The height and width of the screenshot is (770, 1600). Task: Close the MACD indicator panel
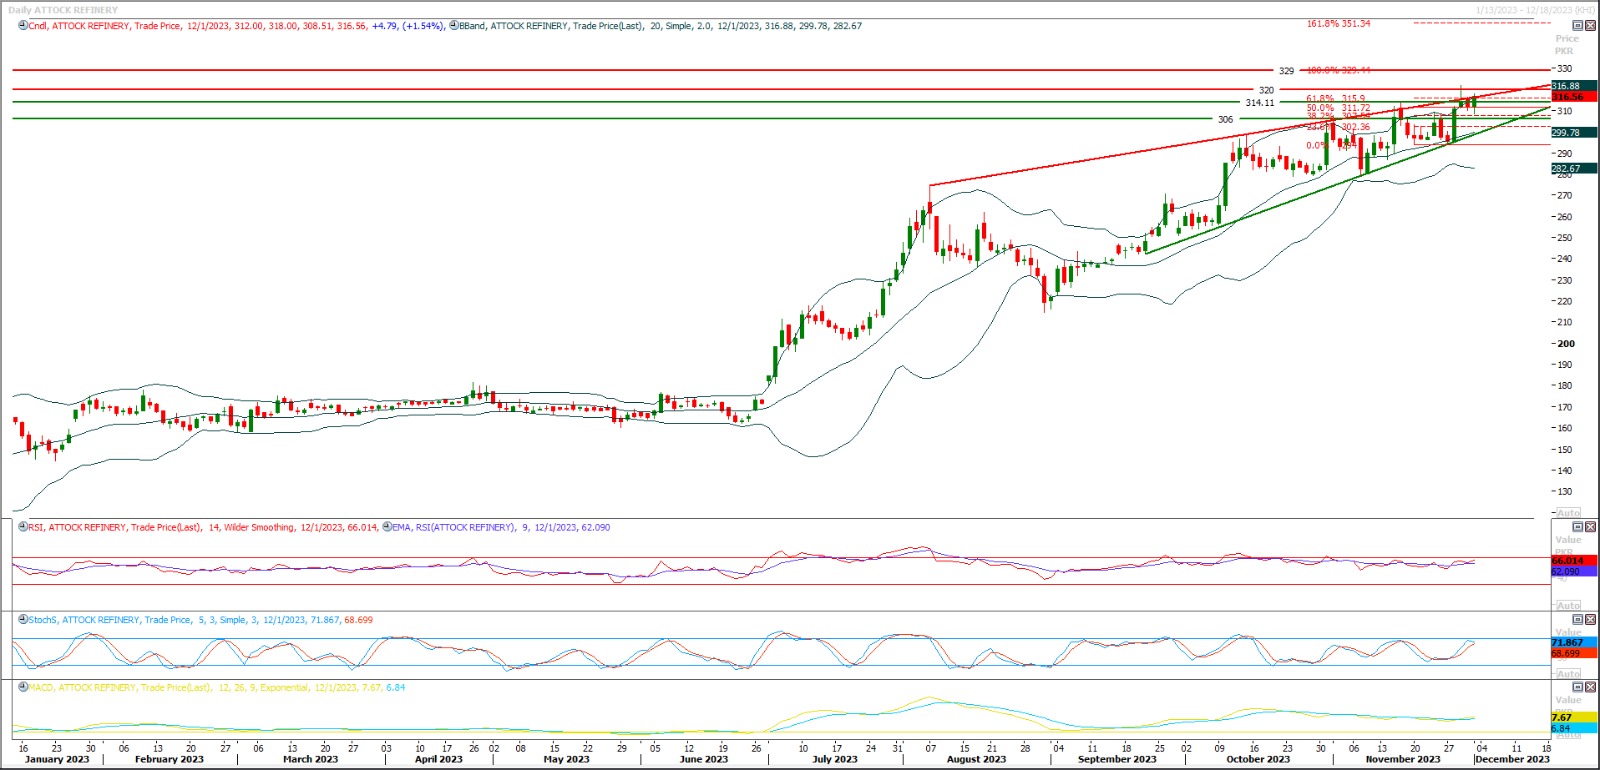pos(1591,687)
